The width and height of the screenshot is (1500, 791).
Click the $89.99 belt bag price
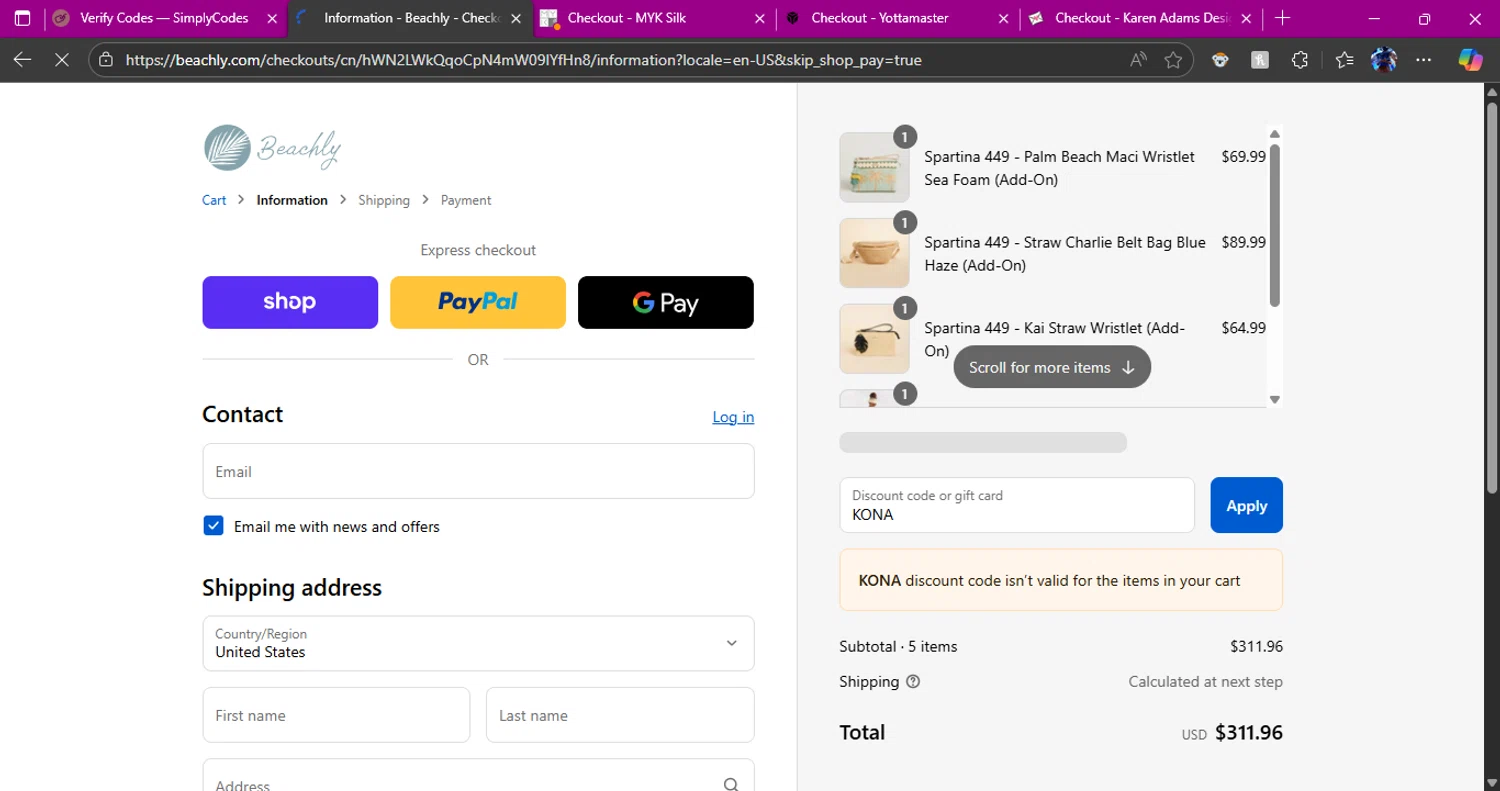pos(1243,242)
